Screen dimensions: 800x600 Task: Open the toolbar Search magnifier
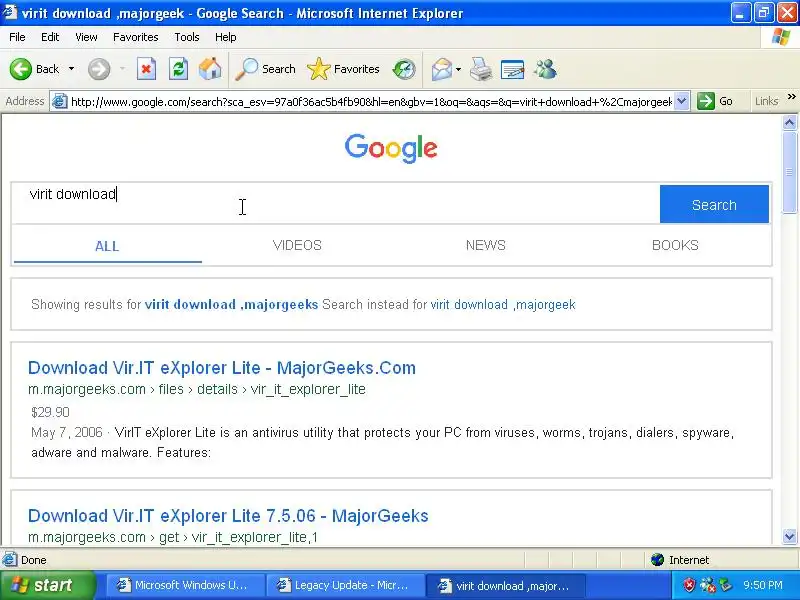click(x=265, y=69)
